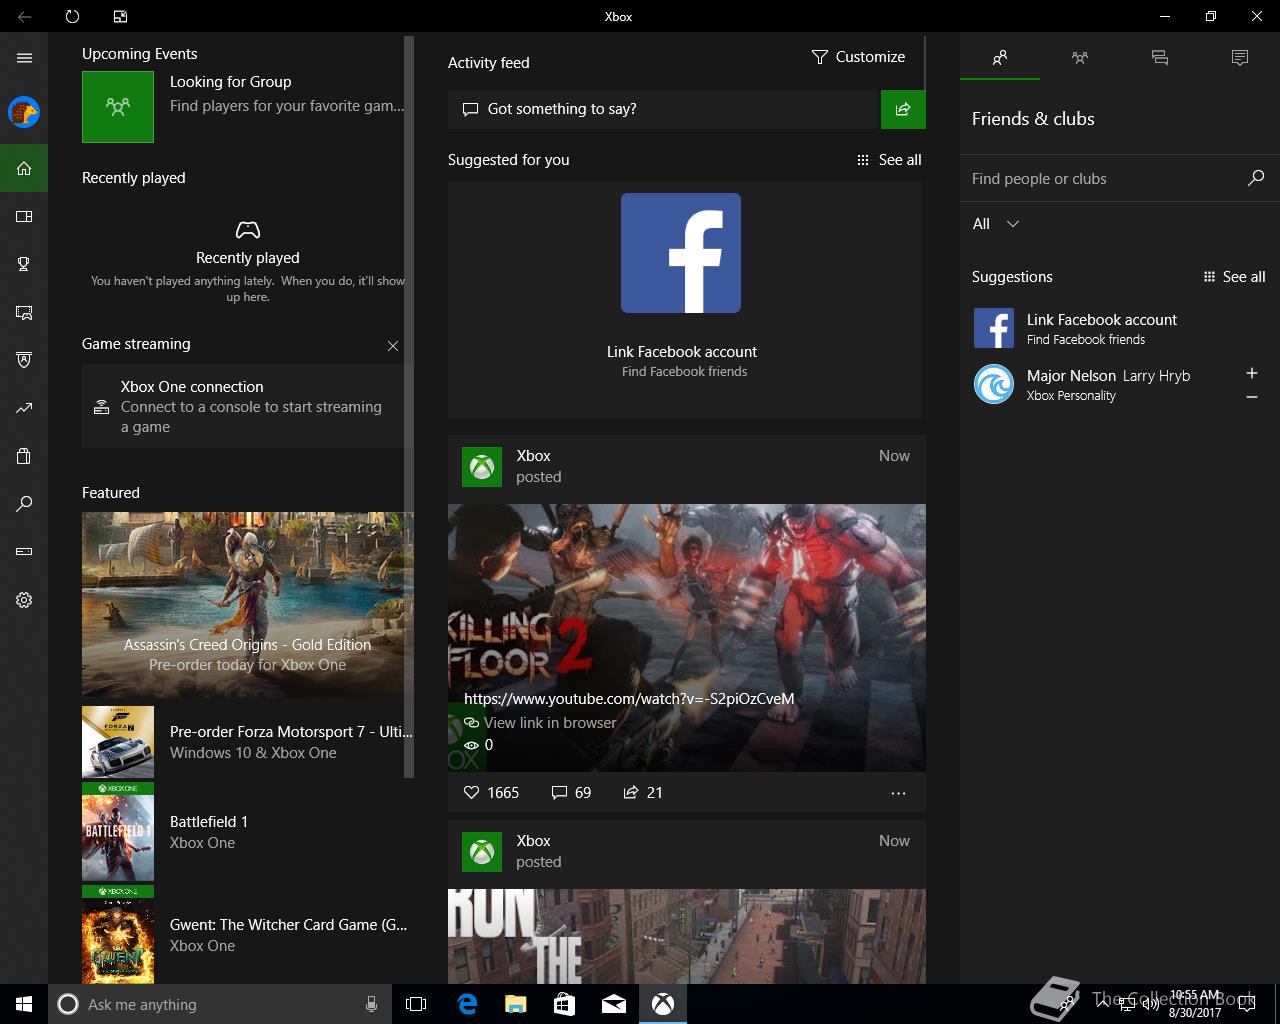Remove the Major Nelson suggestion with minus
This screenshot has width=1280, height=1024.
pyautogui.click(x=1252, y=397)
